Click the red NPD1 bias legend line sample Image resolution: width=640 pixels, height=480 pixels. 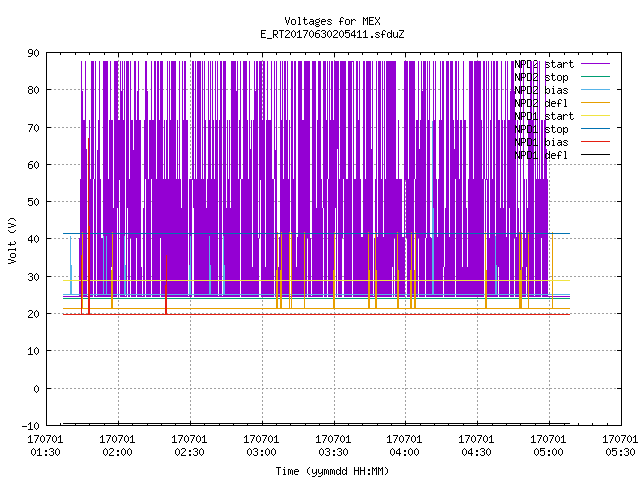coord(596,142)
